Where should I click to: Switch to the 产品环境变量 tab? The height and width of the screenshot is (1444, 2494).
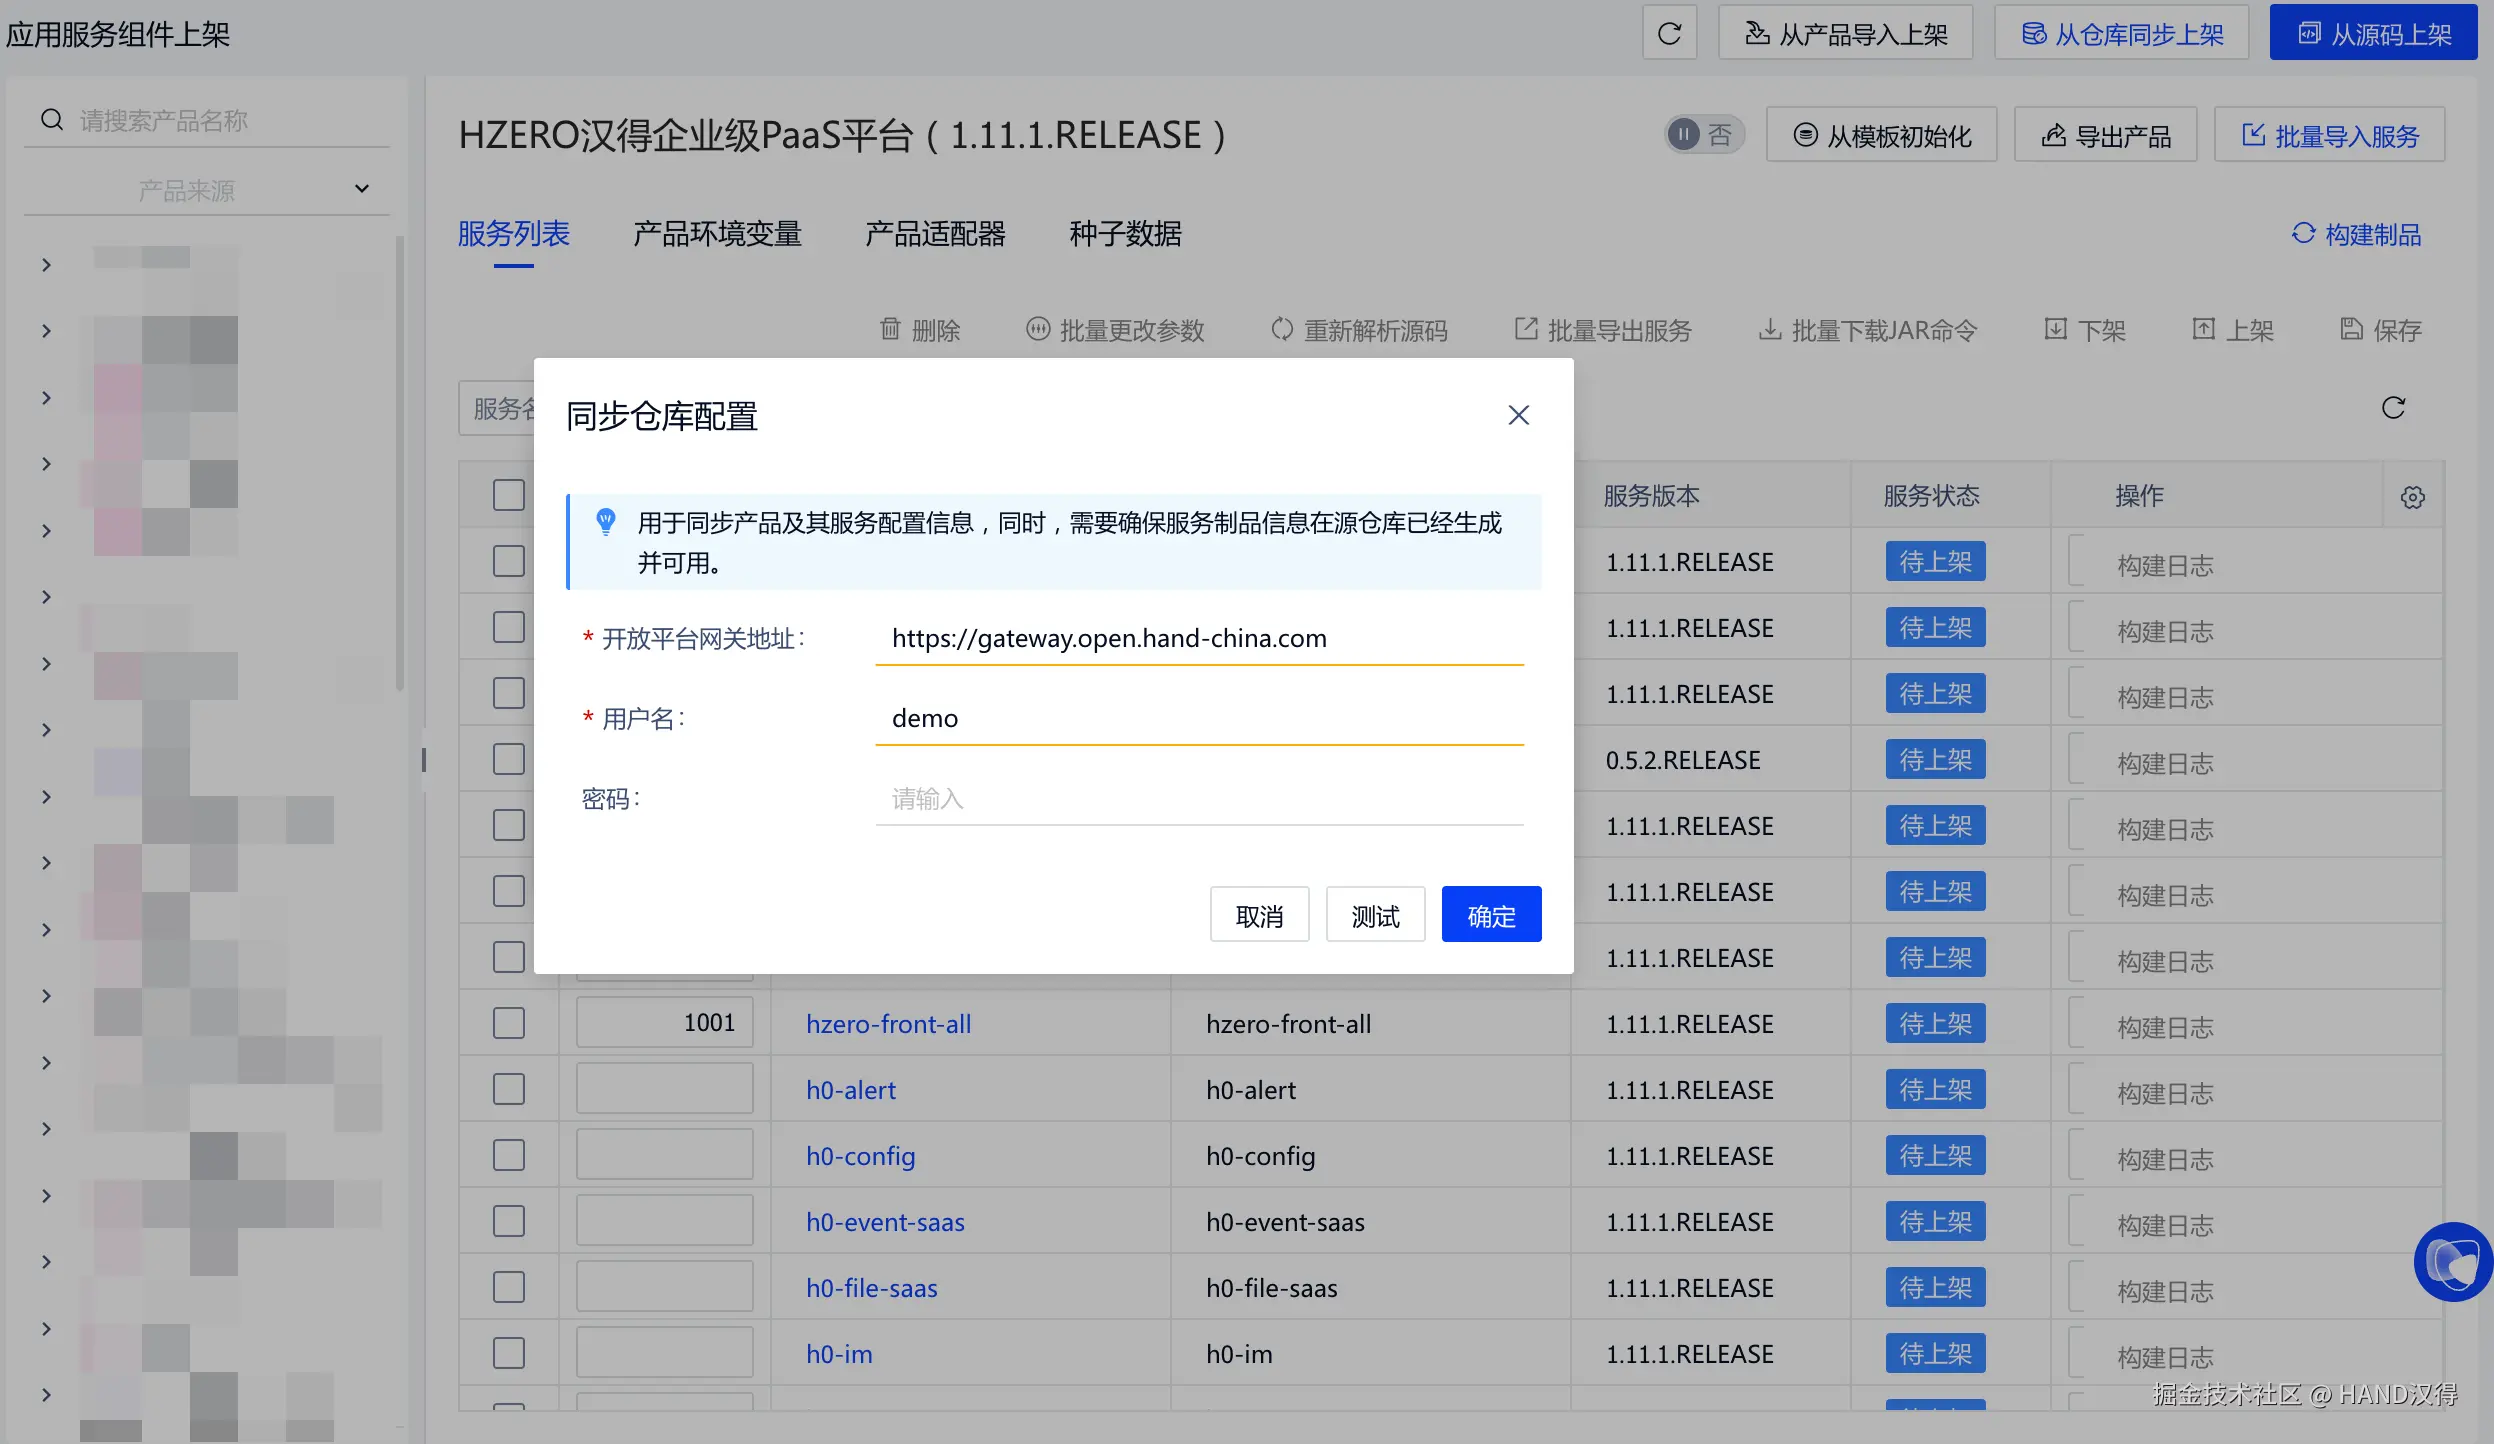pos(717,234)
